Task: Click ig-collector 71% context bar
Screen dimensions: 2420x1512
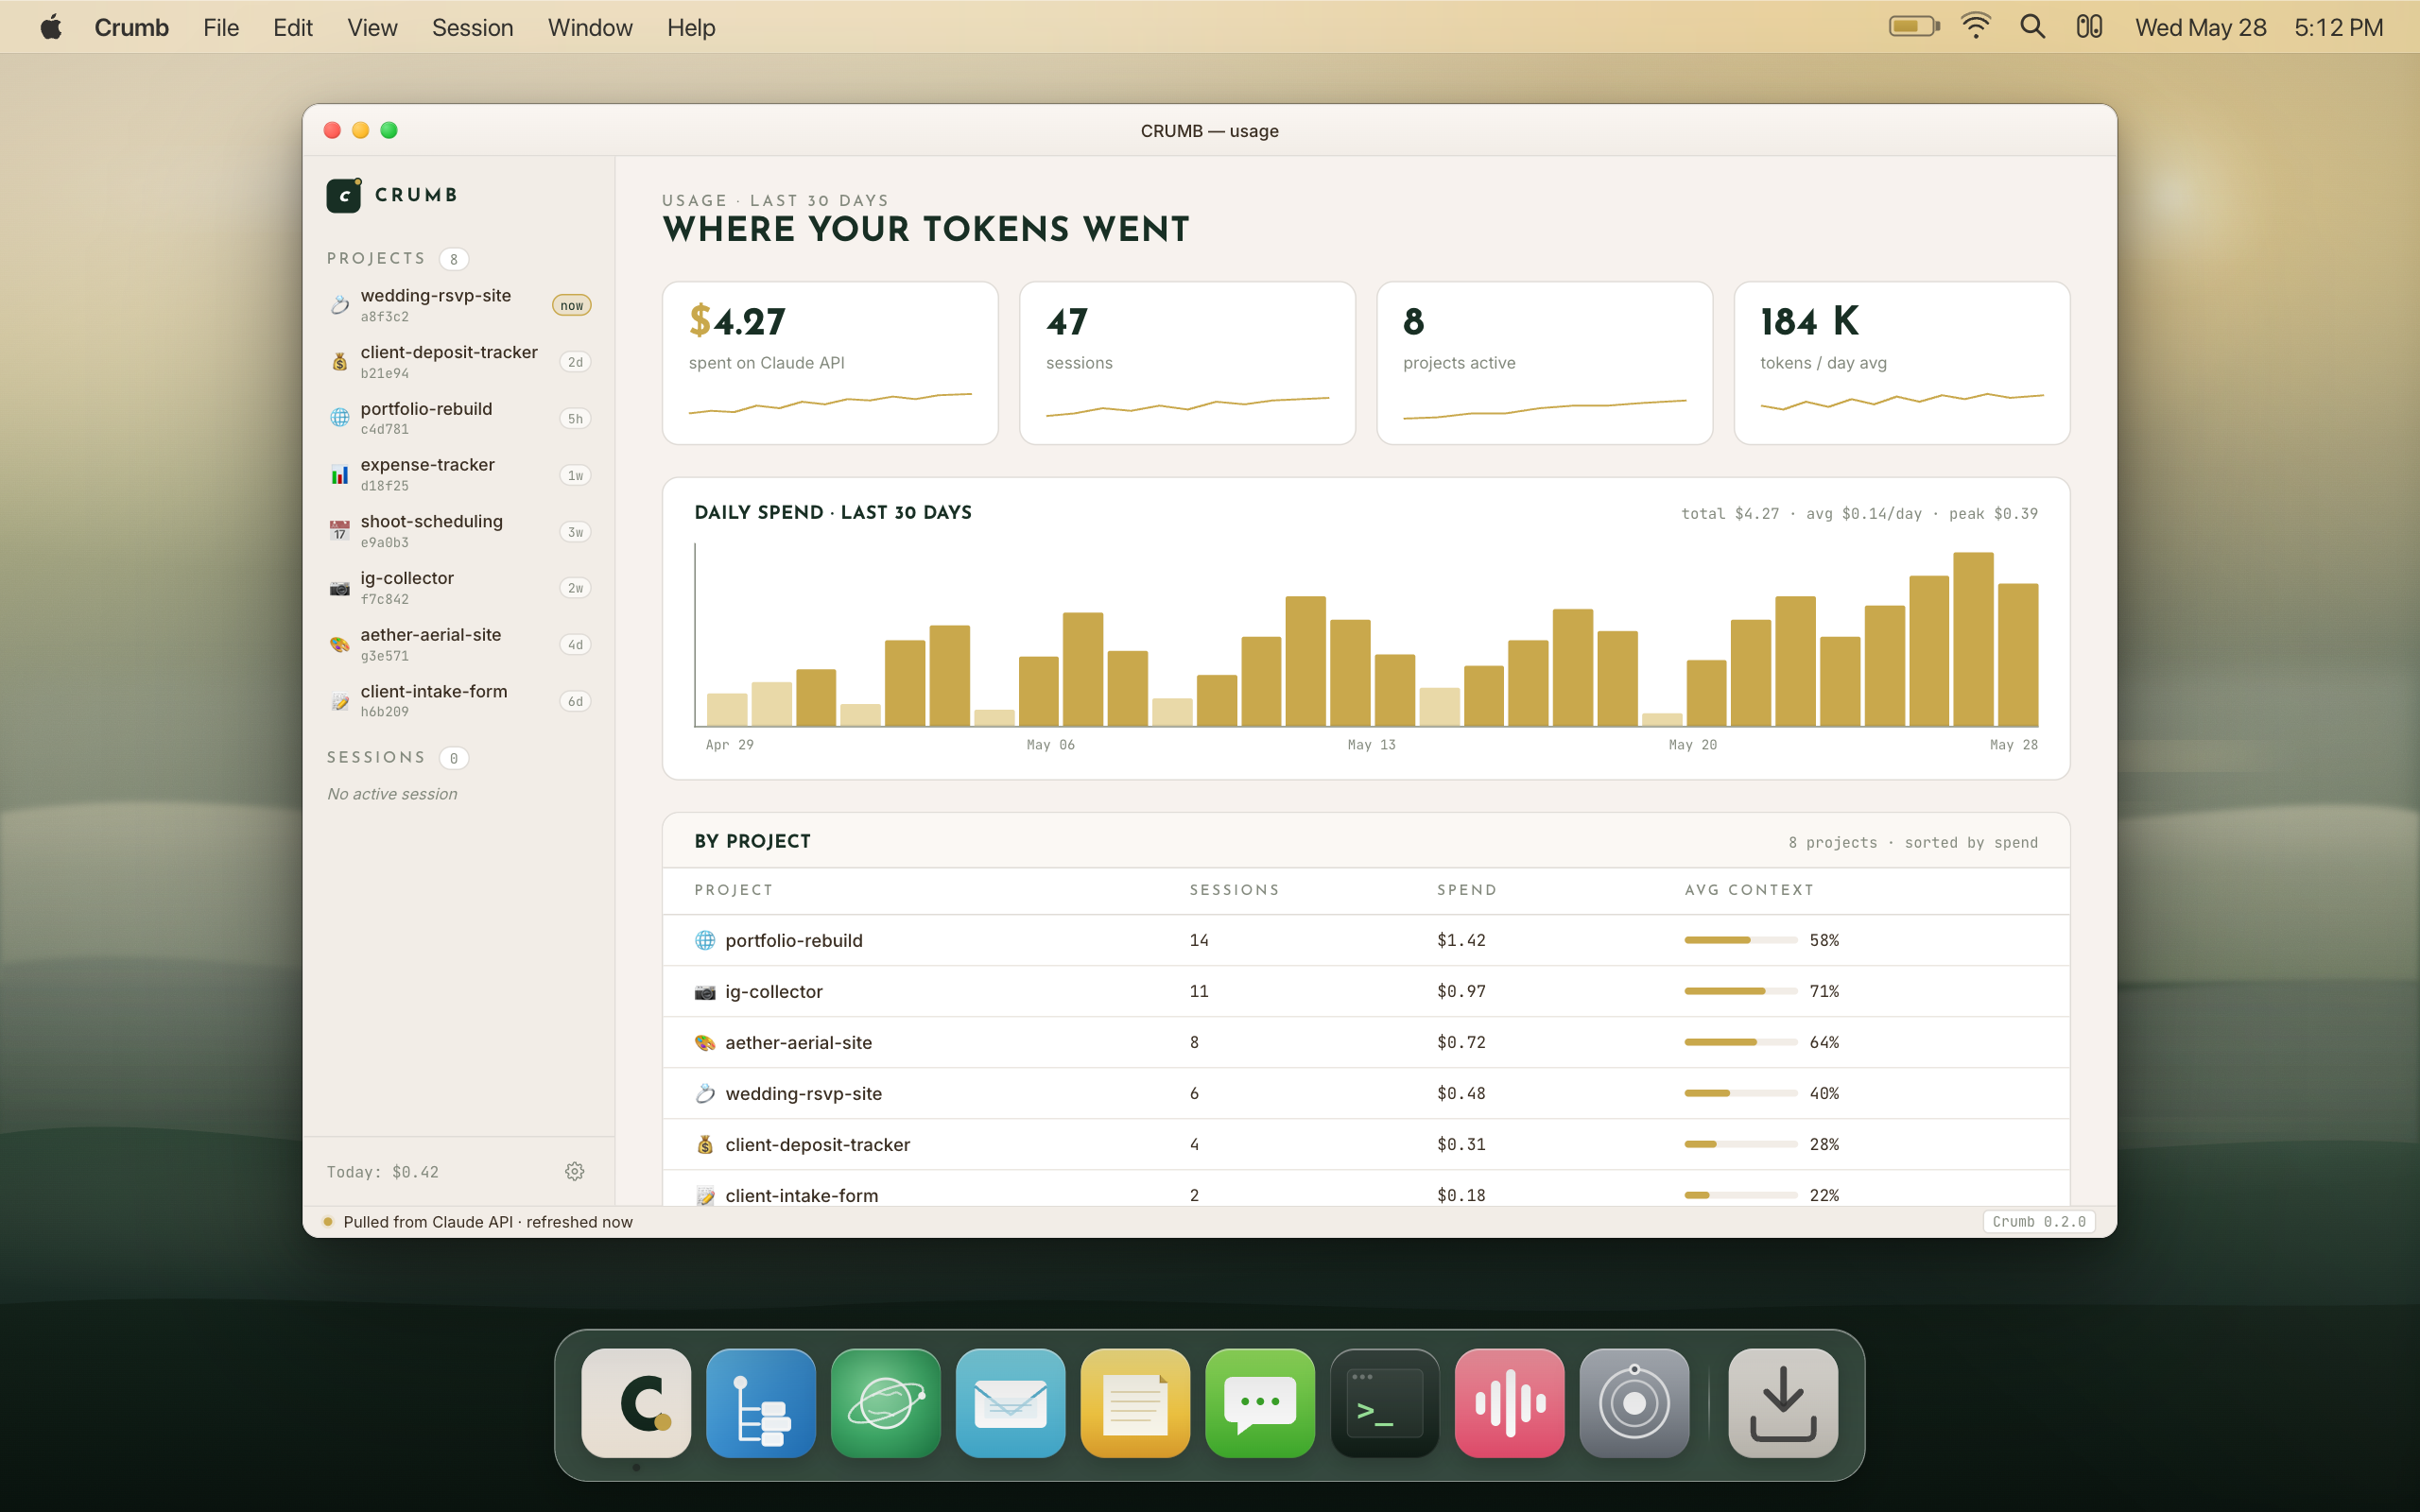Action: 1741,991
